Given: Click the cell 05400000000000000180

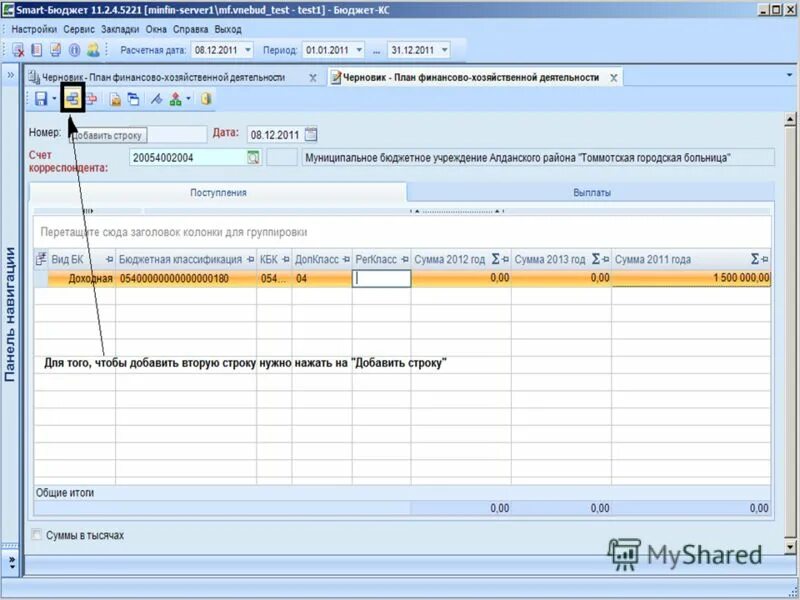Looking at the screenshot, I should point(186,279).
